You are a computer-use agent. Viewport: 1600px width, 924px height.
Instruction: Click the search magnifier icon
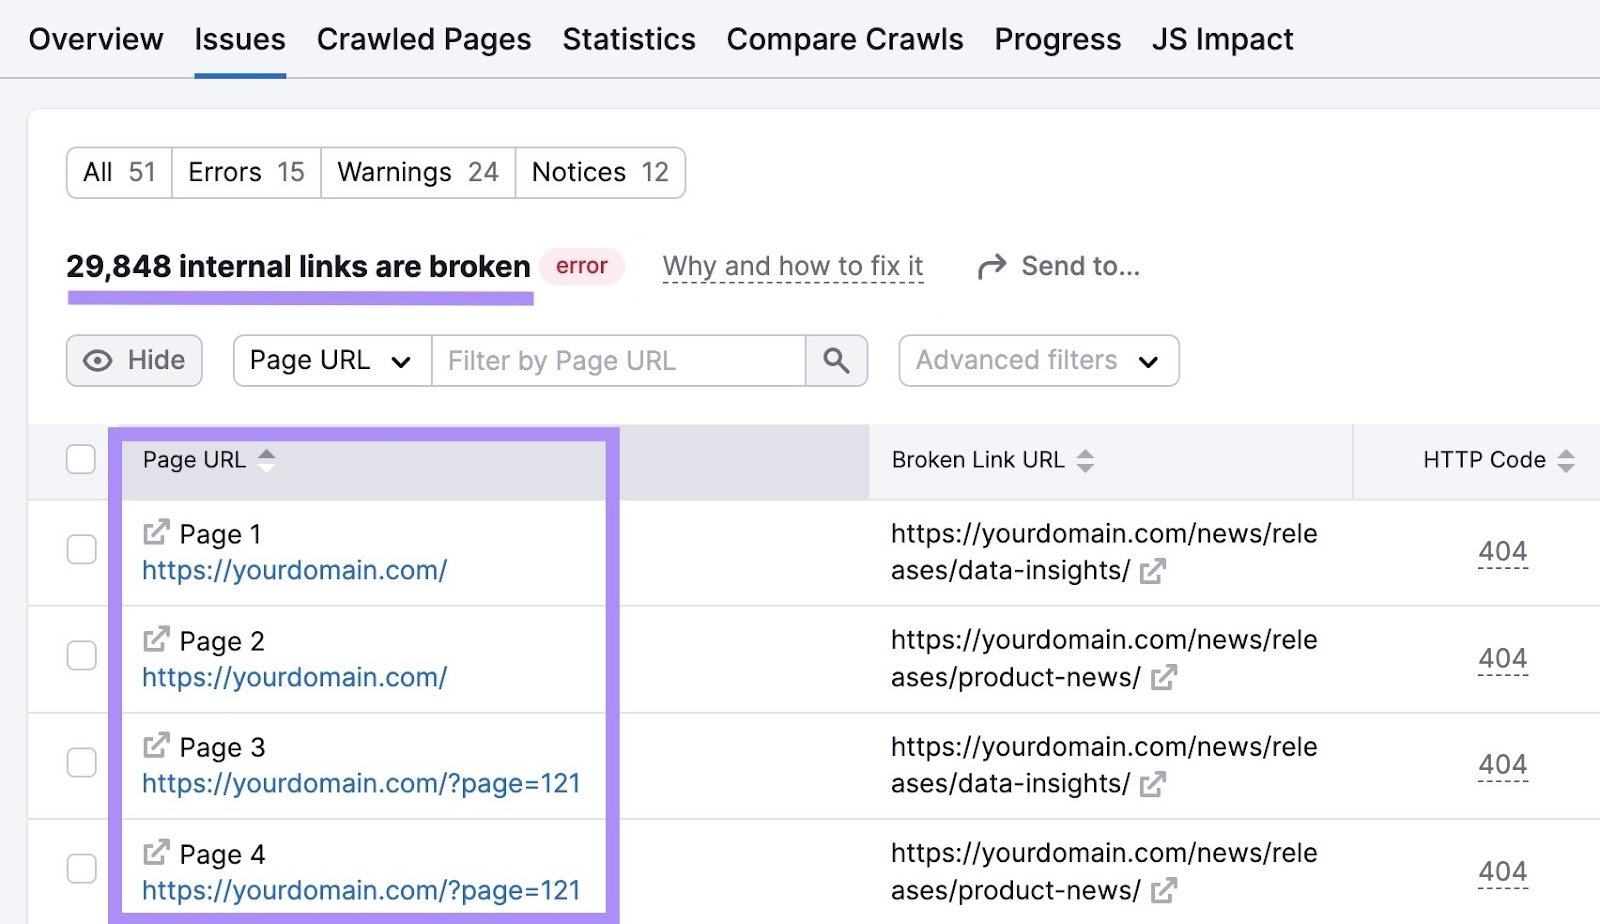[x=836, y=360]
